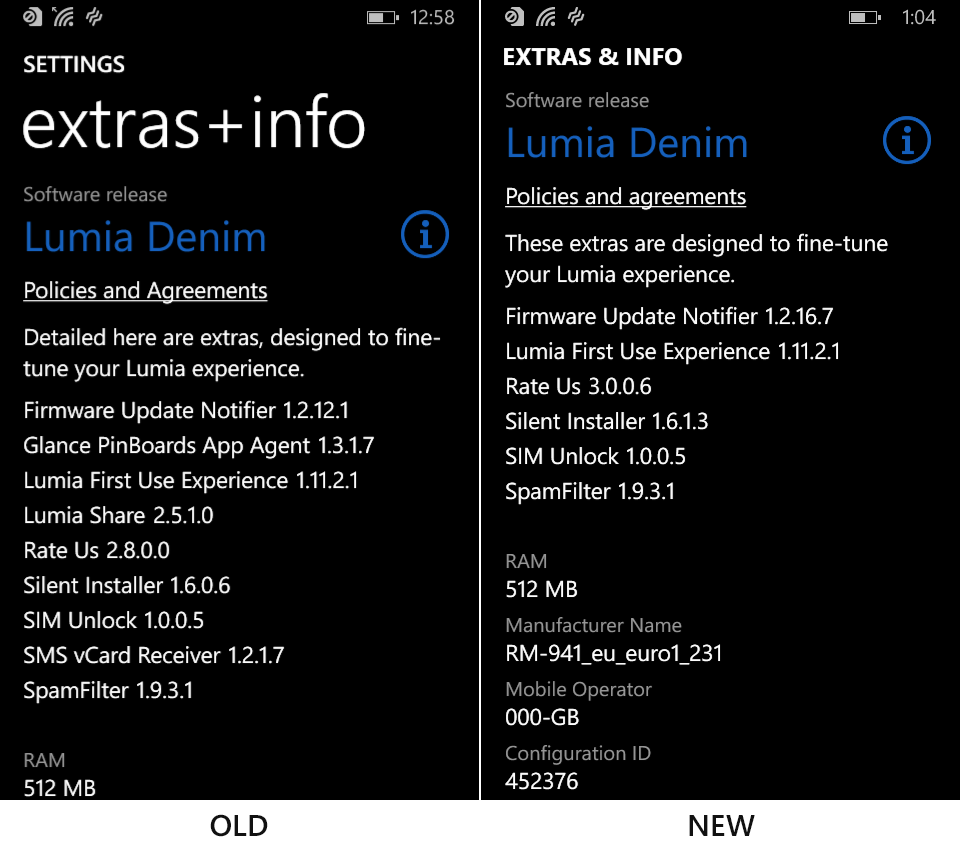Tap the info icon in the NEW screen
This screenshot has height=850, width=960.
(907, 140)
